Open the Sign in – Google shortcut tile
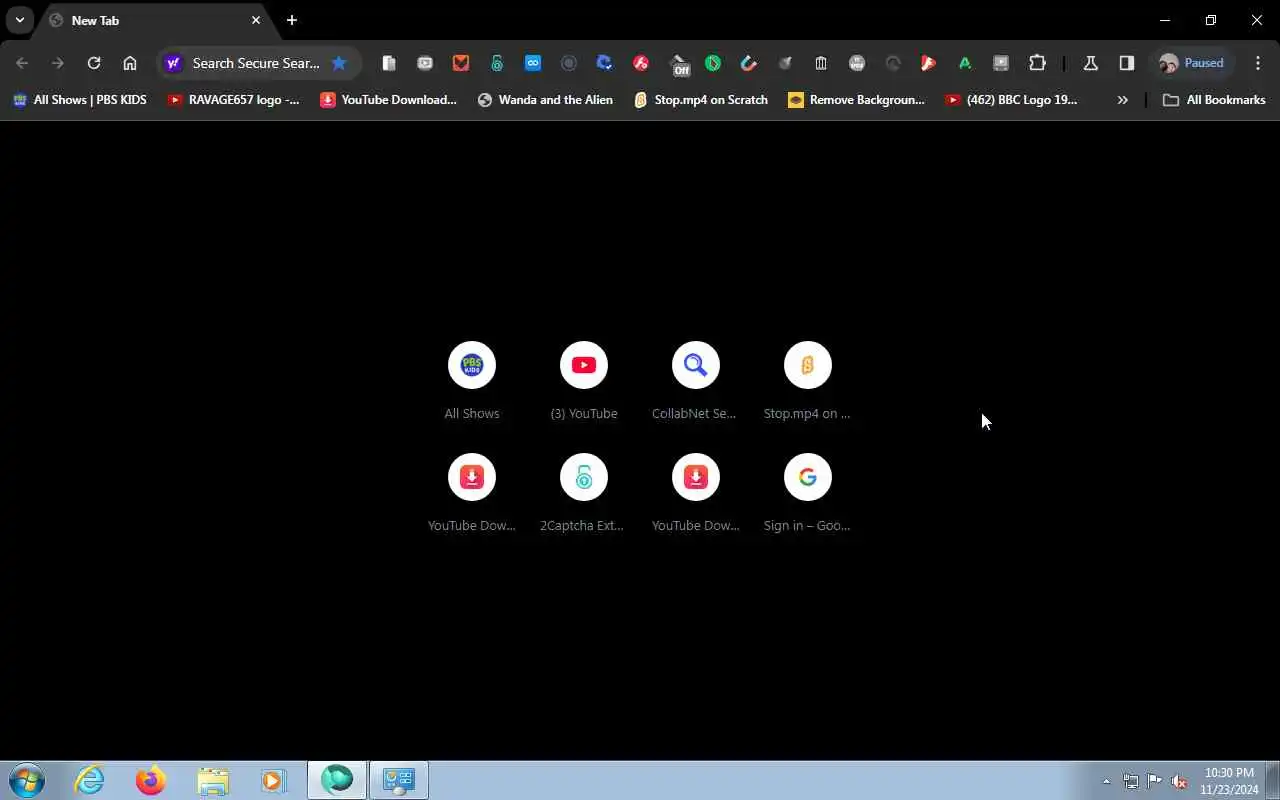This screenshot has height=800, width=1280. 808,494
